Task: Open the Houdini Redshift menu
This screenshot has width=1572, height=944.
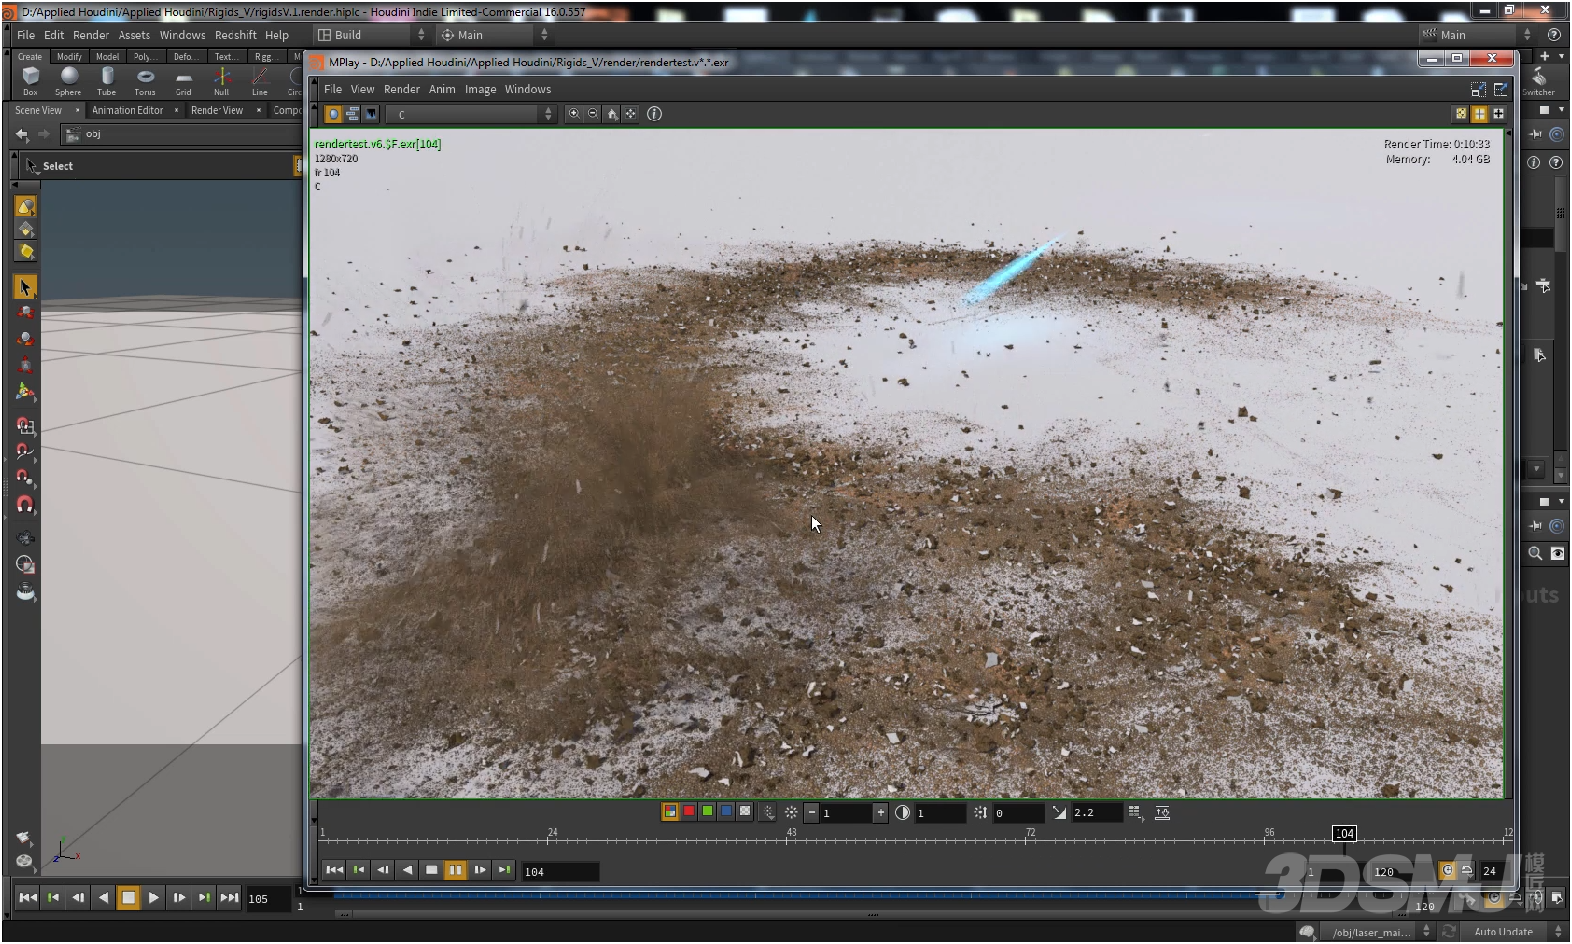Action: pyautogui.click(x=236, y=35)
